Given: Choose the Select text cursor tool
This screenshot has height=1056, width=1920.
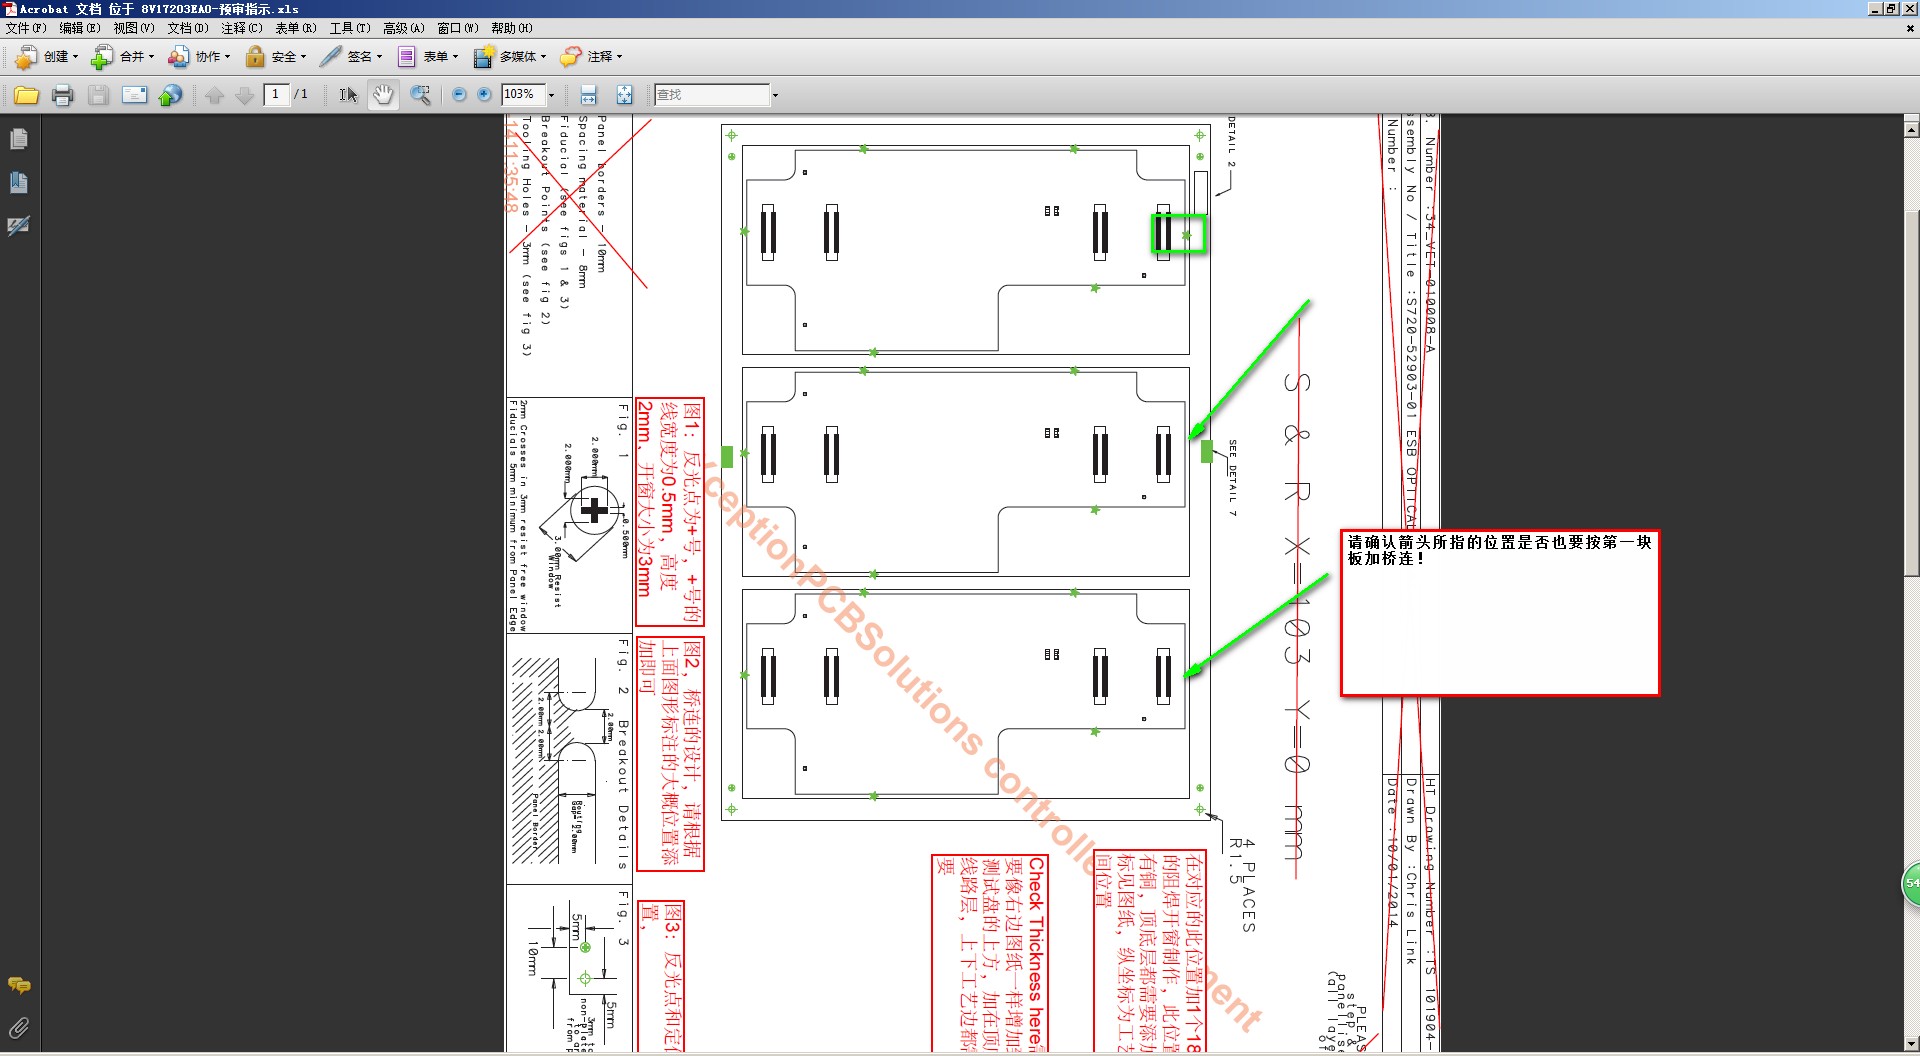Looking at the screenshot, I should click(347, 95).
